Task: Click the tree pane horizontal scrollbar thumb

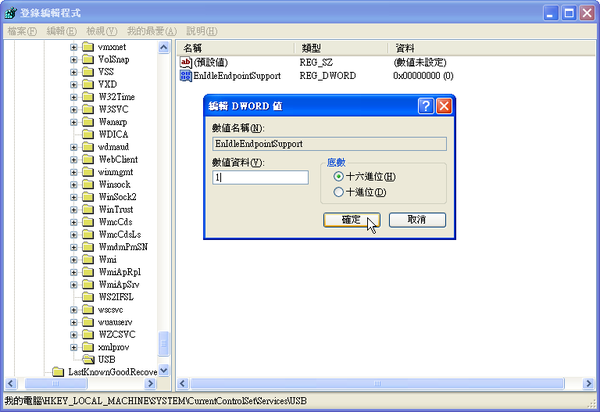Action: pos(56,383)
